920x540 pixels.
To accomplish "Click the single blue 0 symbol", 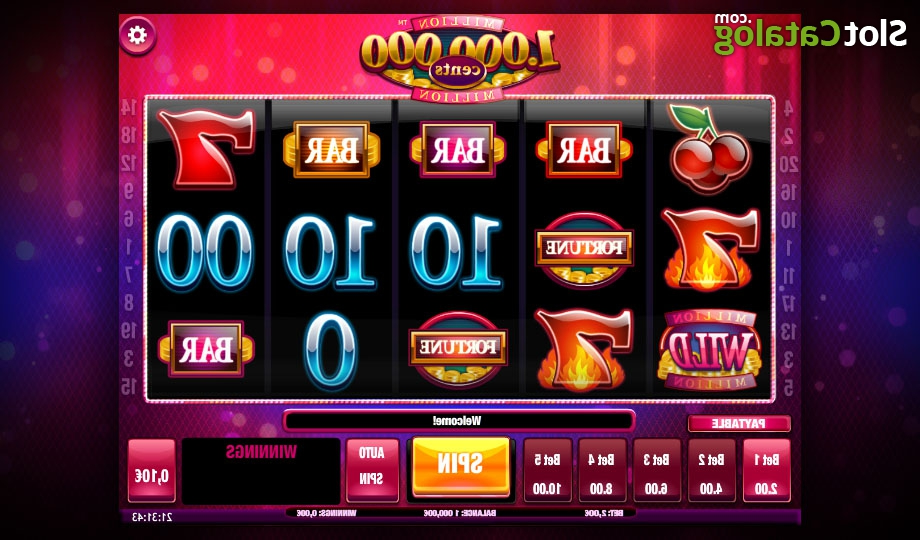I will 330,351.
